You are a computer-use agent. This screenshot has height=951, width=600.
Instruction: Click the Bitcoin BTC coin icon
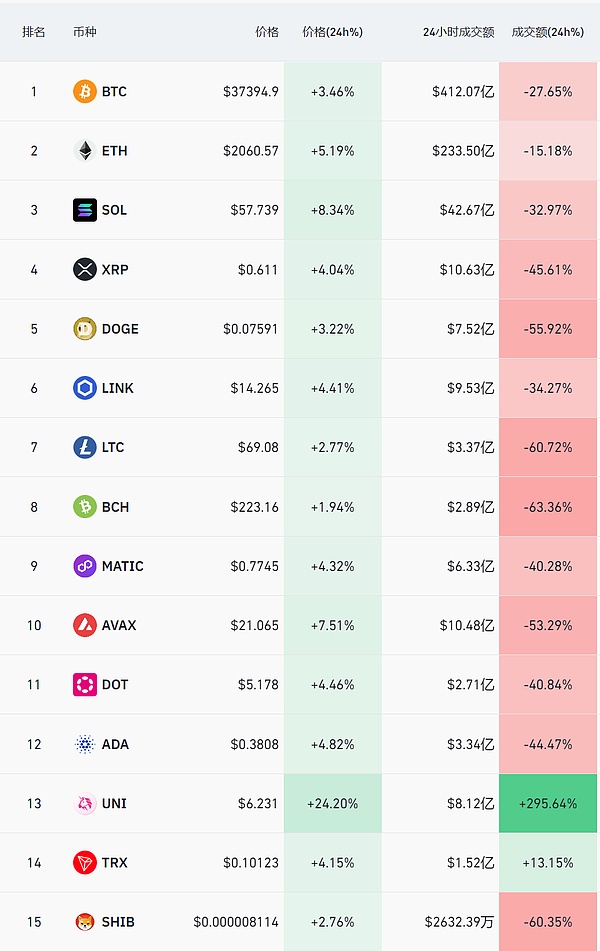[85, 92]
